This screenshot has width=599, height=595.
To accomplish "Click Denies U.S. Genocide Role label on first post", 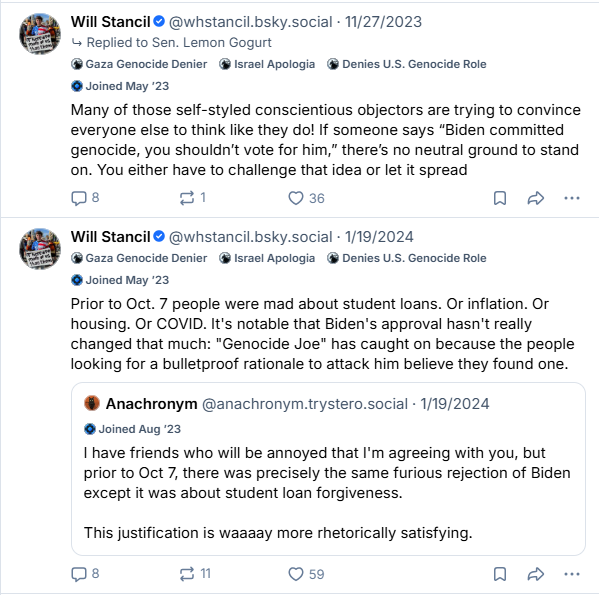I will (x=407, y=64).
